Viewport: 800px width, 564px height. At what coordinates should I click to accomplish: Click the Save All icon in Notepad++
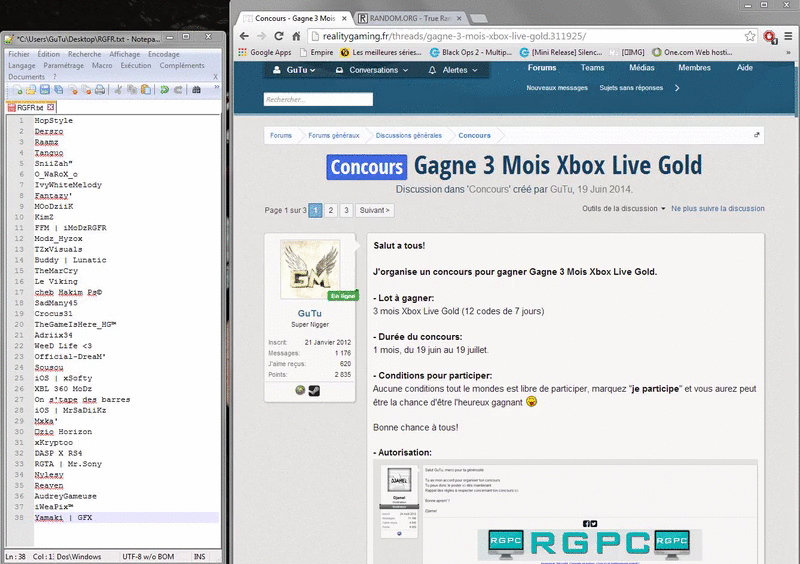59,90
